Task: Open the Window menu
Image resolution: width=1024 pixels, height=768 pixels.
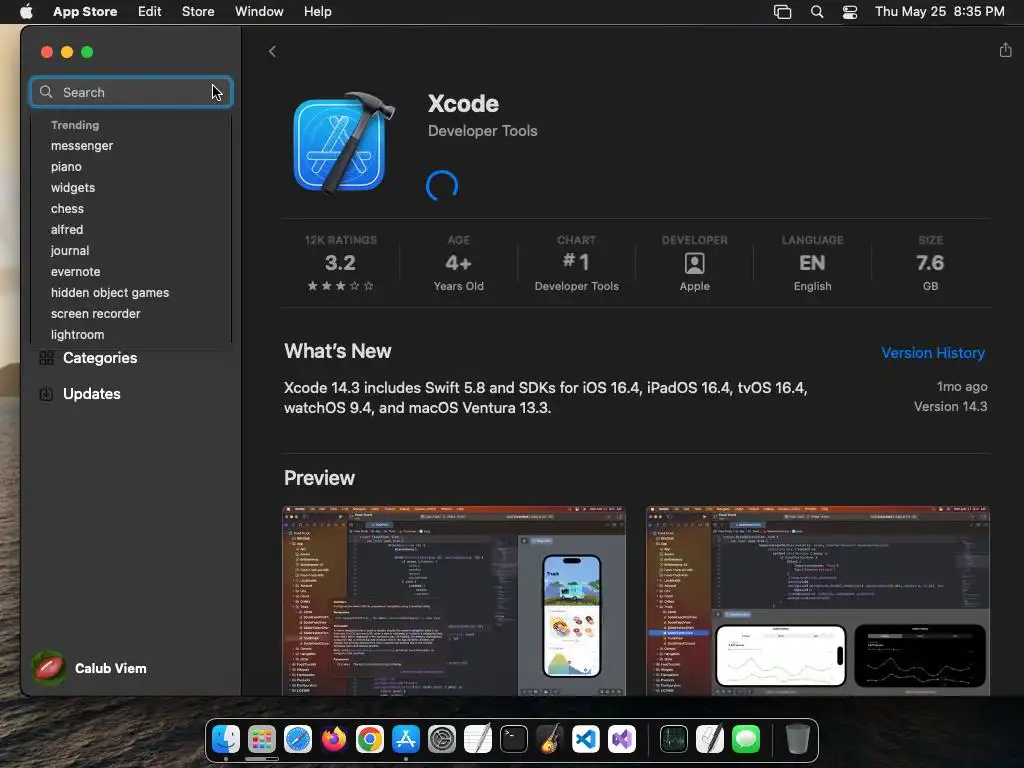Action: click(259, 11)
